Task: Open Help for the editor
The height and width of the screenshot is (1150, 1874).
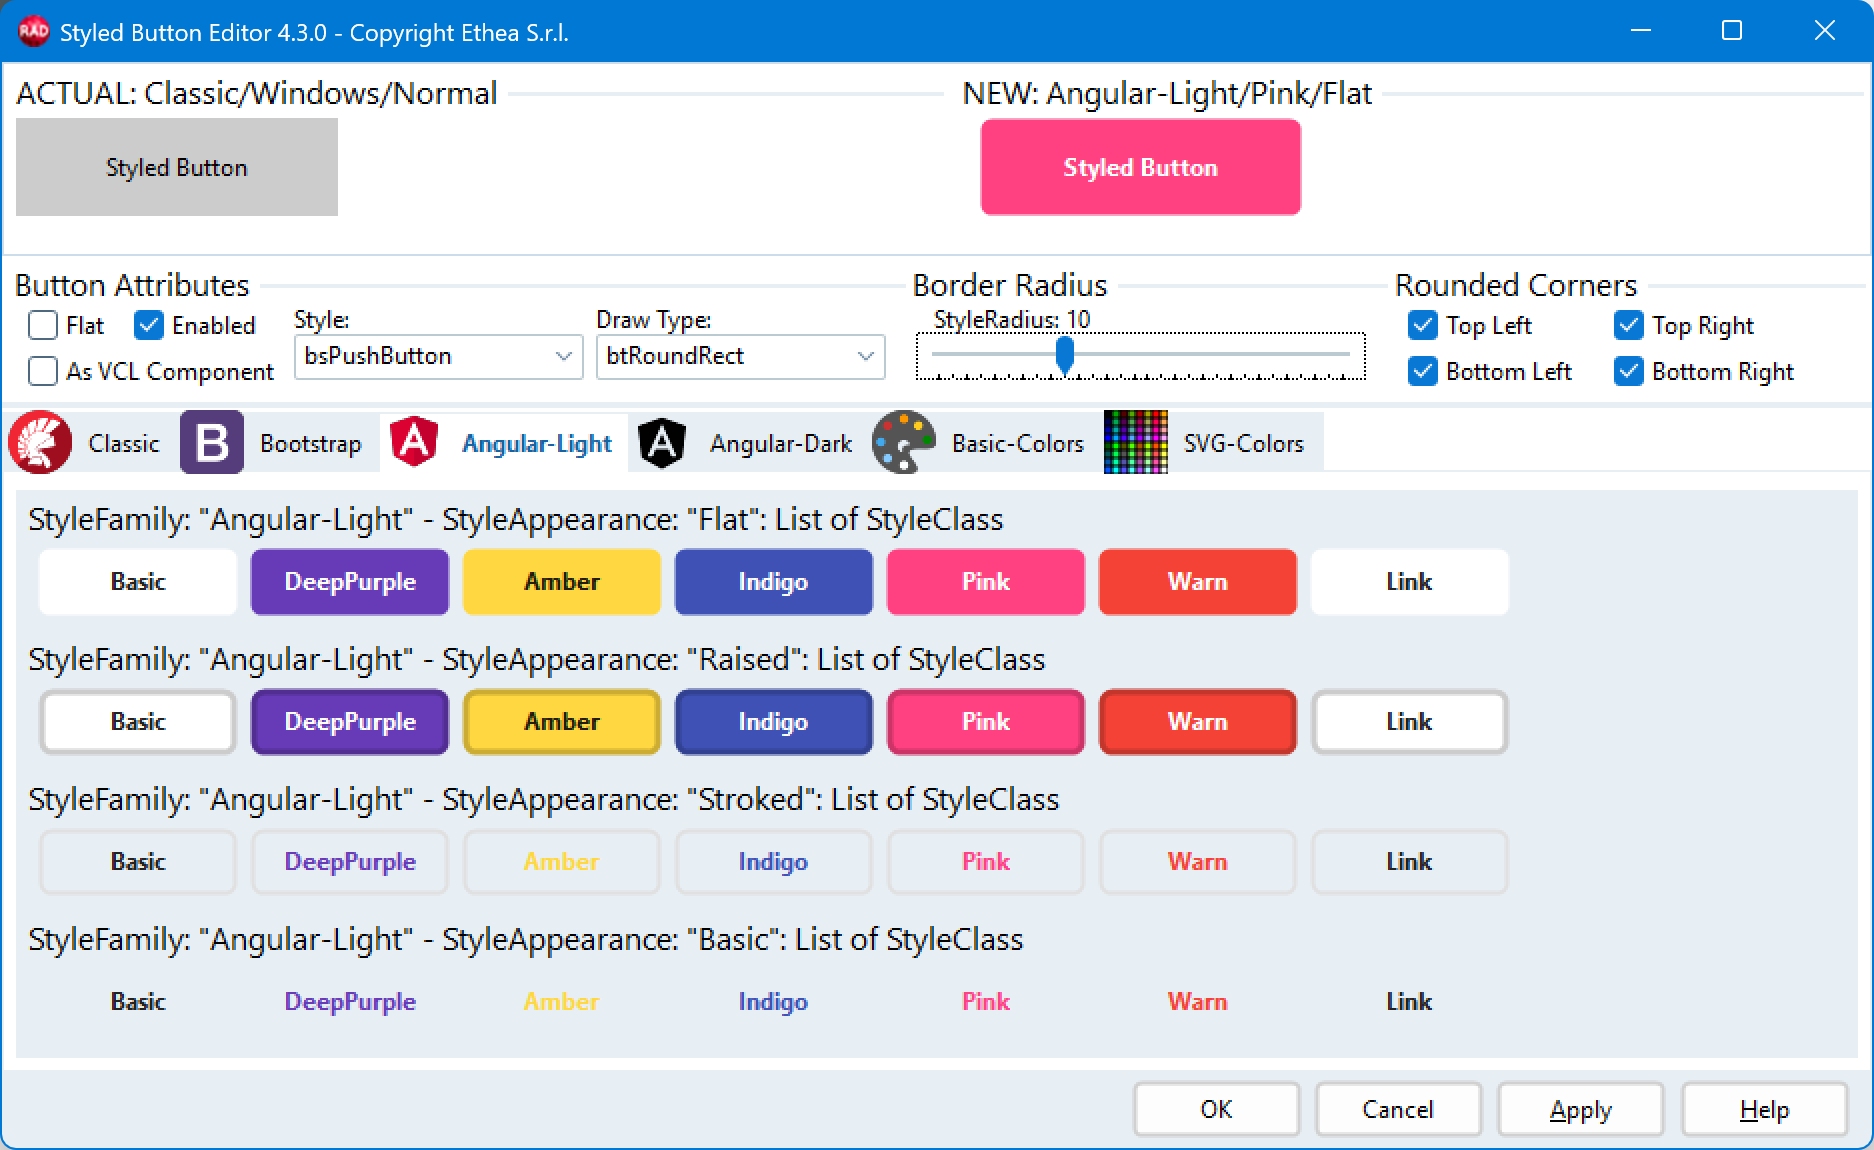Action: point(1765,1109)
